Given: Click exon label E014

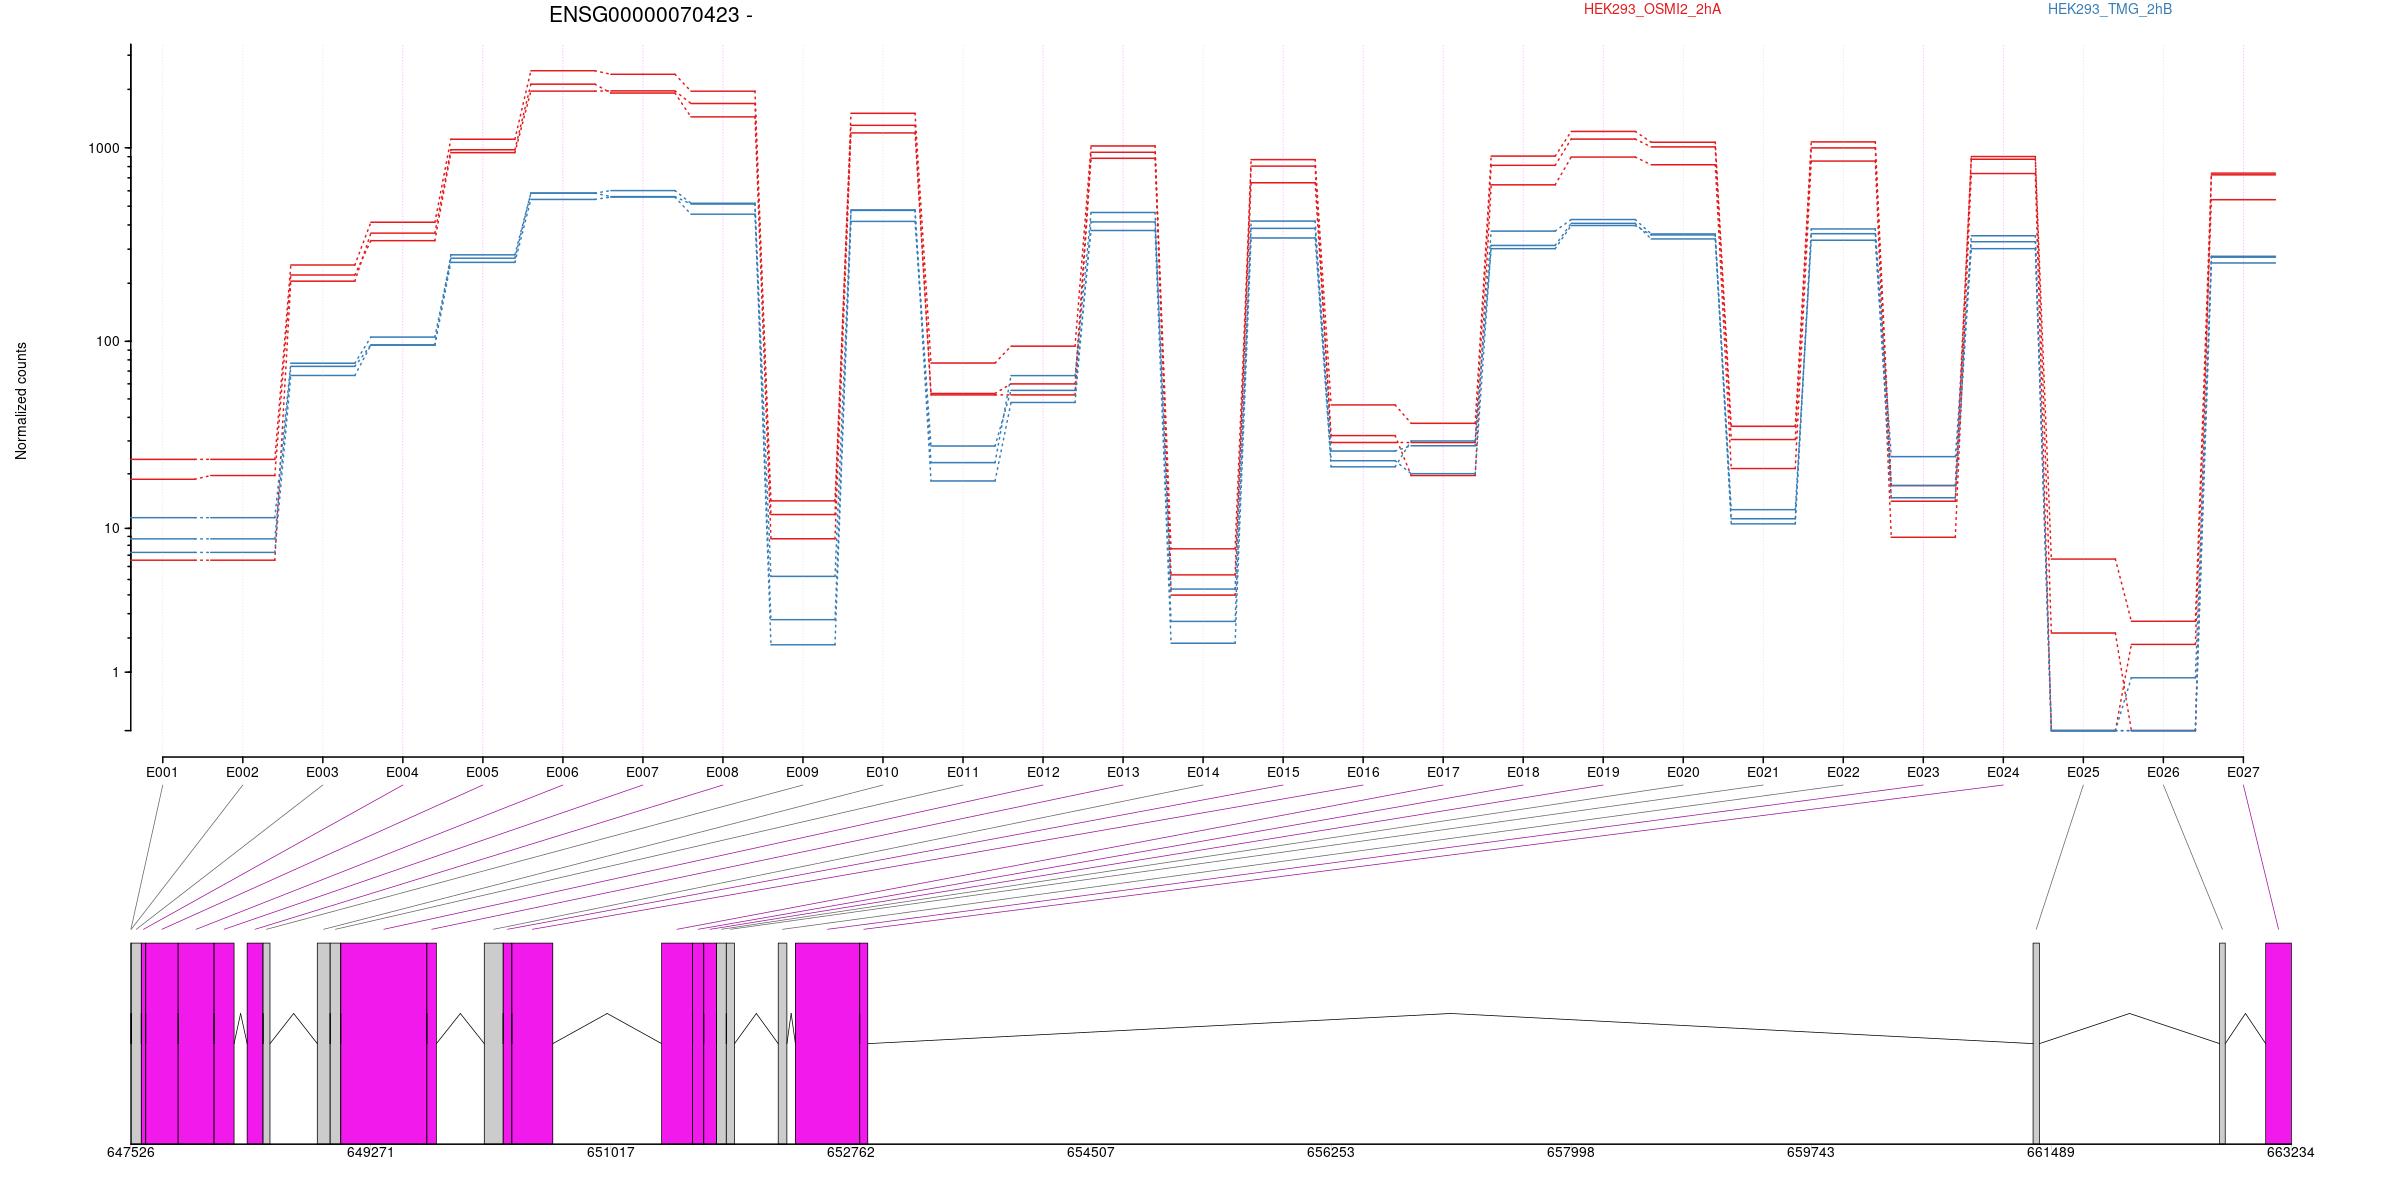Looking at the screenshot, I should pyautogui.click(x=1203, y=772).
